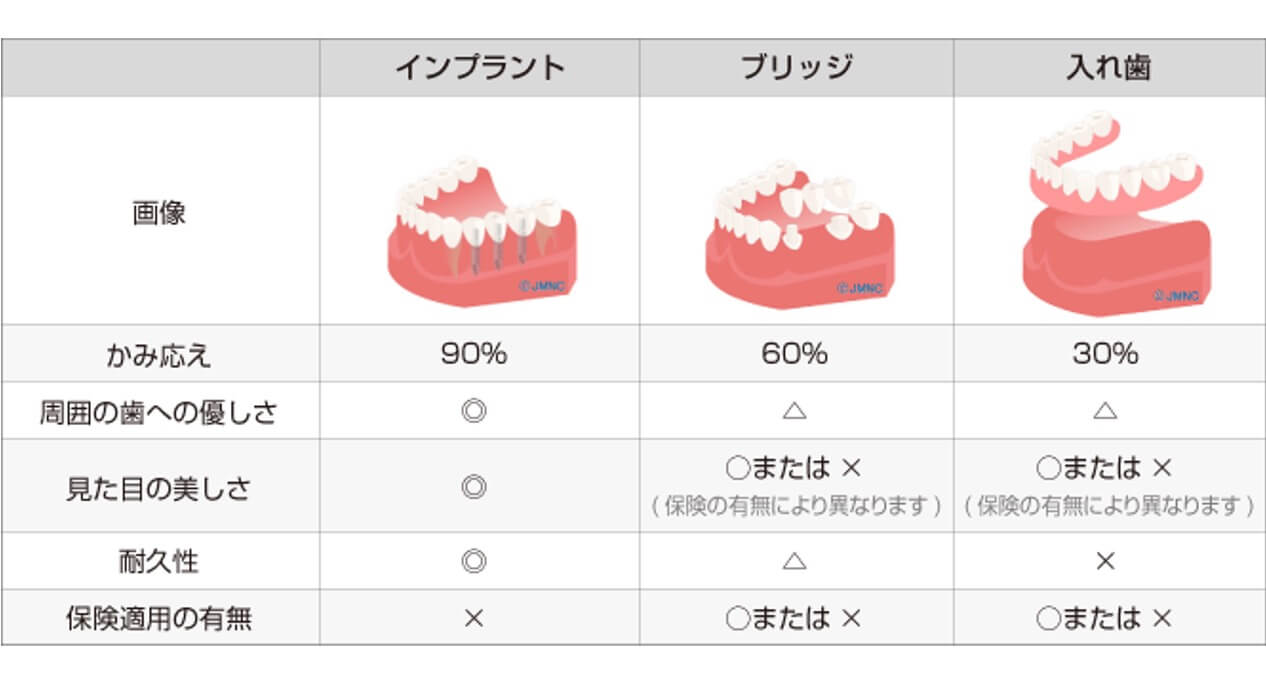1266x684 pixels.
Task: Select the インプラント column header
Action: tap(480, 67)
